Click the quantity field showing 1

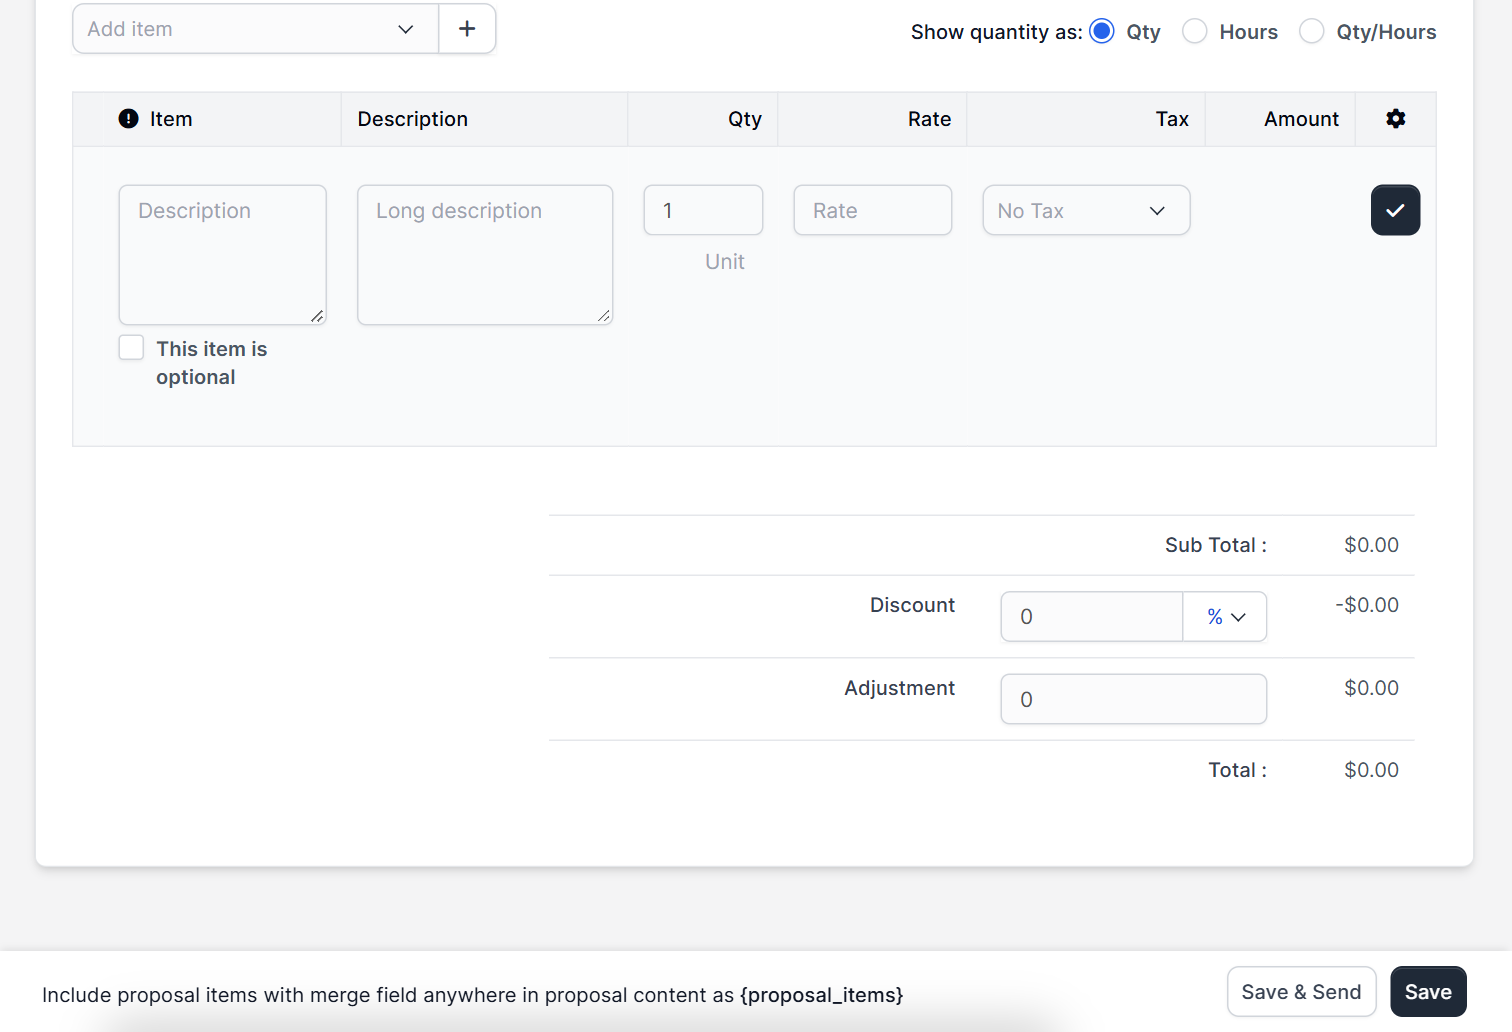point(703,210)
